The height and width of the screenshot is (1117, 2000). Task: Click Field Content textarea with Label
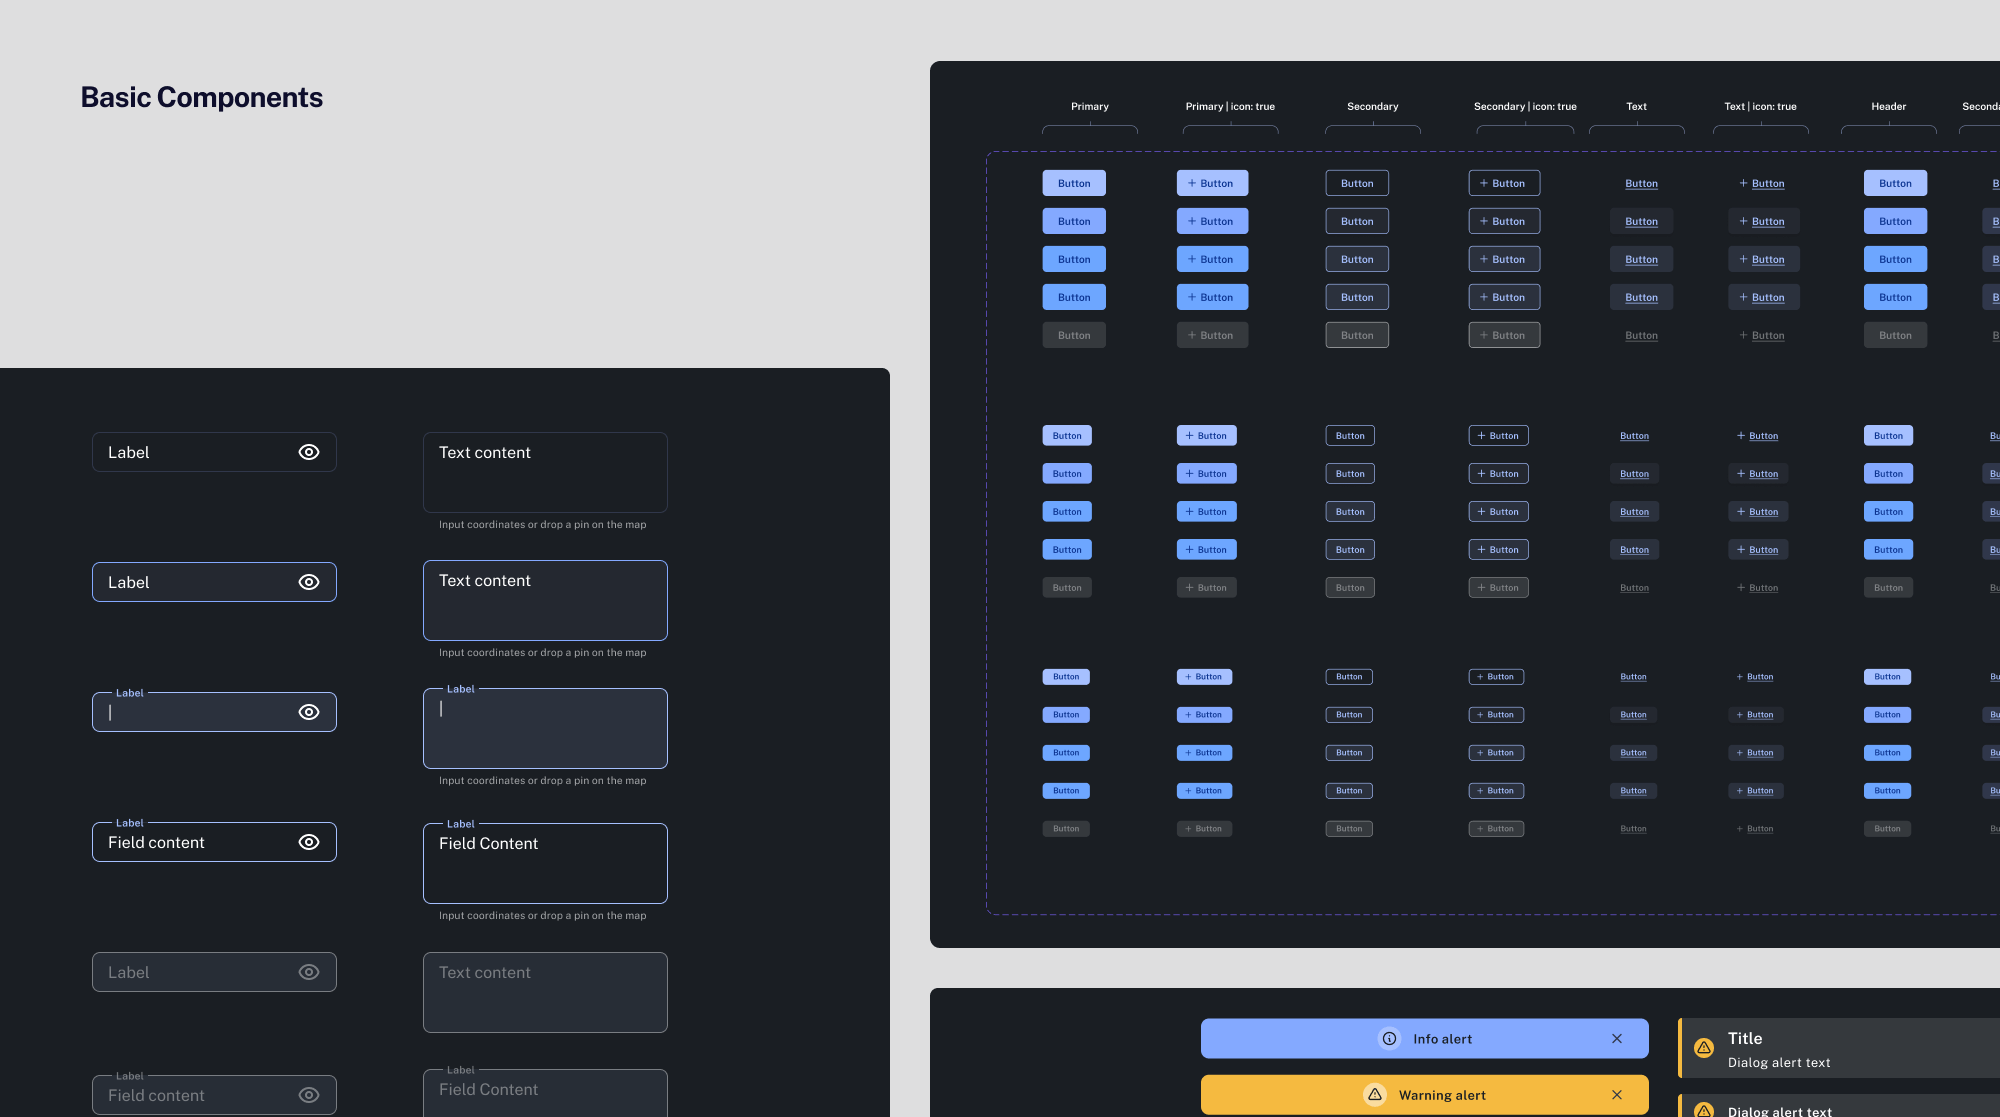(x=545, y=863)
